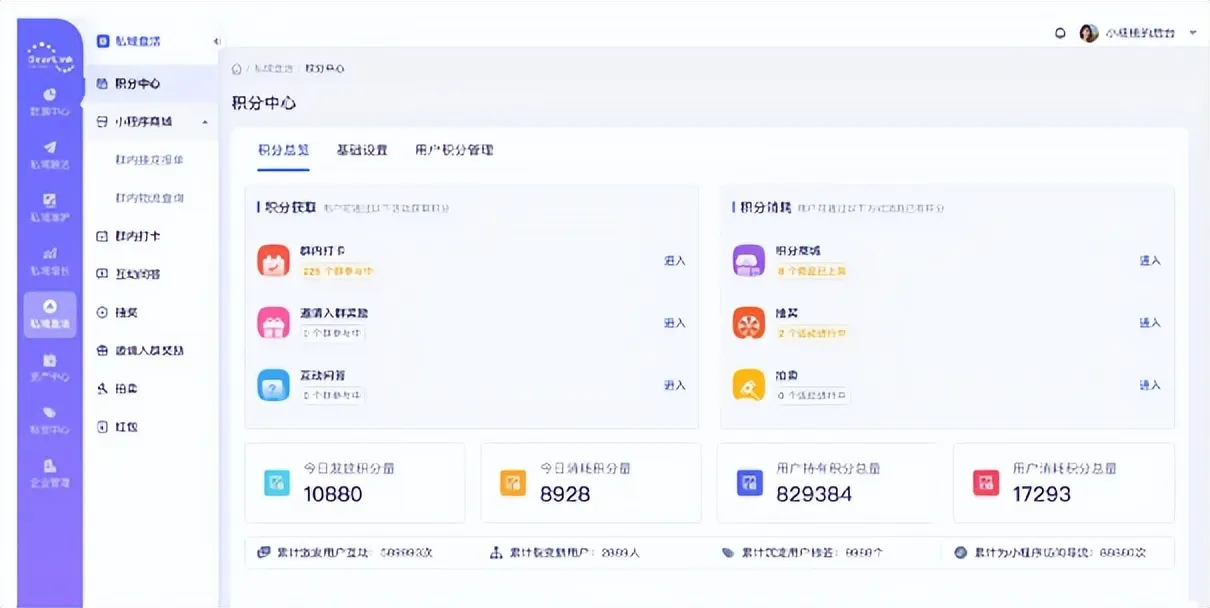Collapse the secondary menu using its top arrow

pos(217,41)
